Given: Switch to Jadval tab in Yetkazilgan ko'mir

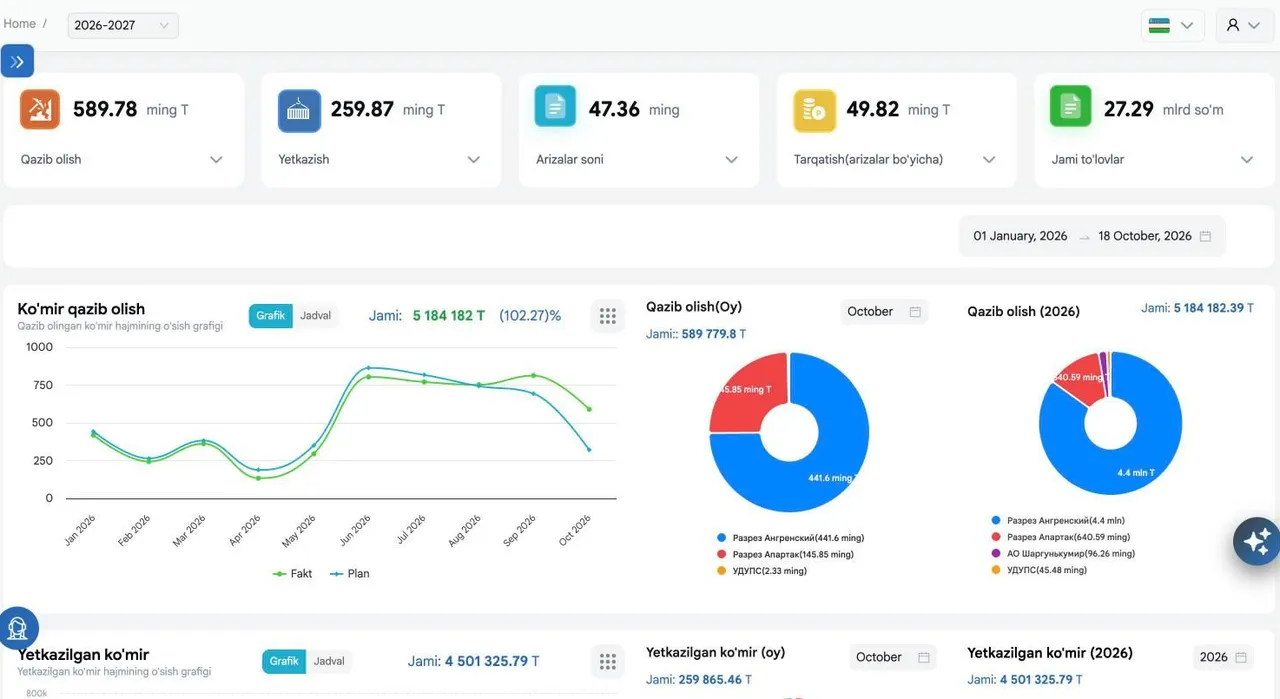Looking at the screenshot, I should pos(329,661).
